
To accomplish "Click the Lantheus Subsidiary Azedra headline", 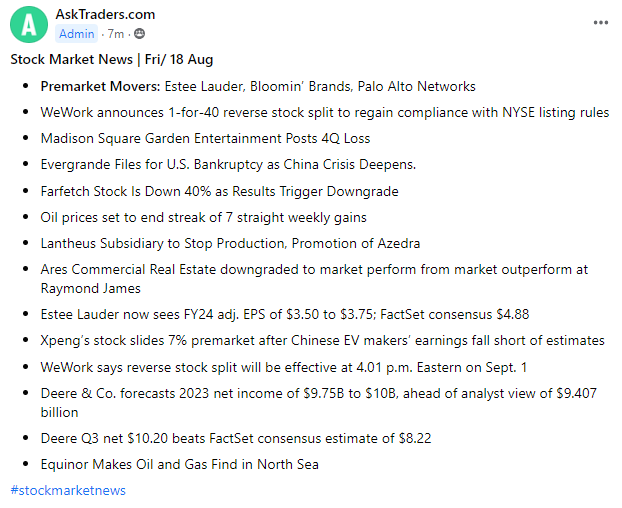I will coord(230,242).
